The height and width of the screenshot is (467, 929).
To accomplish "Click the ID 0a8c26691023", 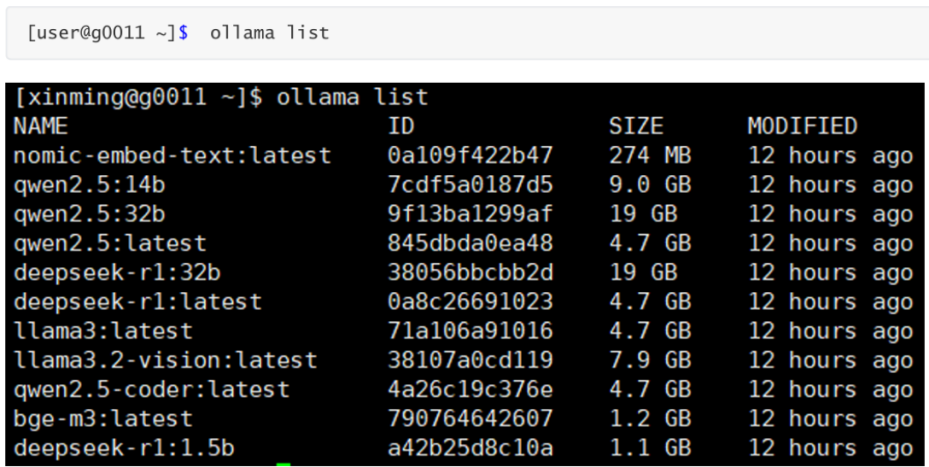I will [x=470, y=302].
